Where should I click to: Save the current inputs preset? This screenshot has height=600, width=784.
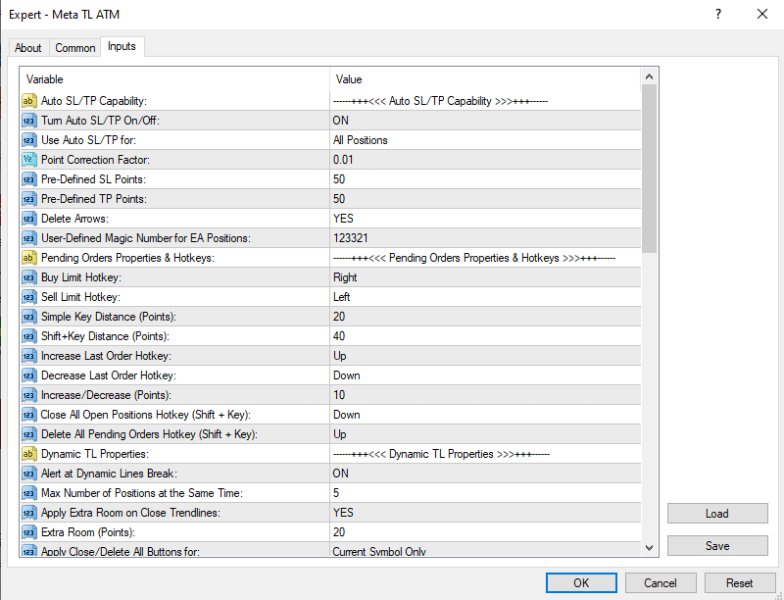tap(717, 546)
